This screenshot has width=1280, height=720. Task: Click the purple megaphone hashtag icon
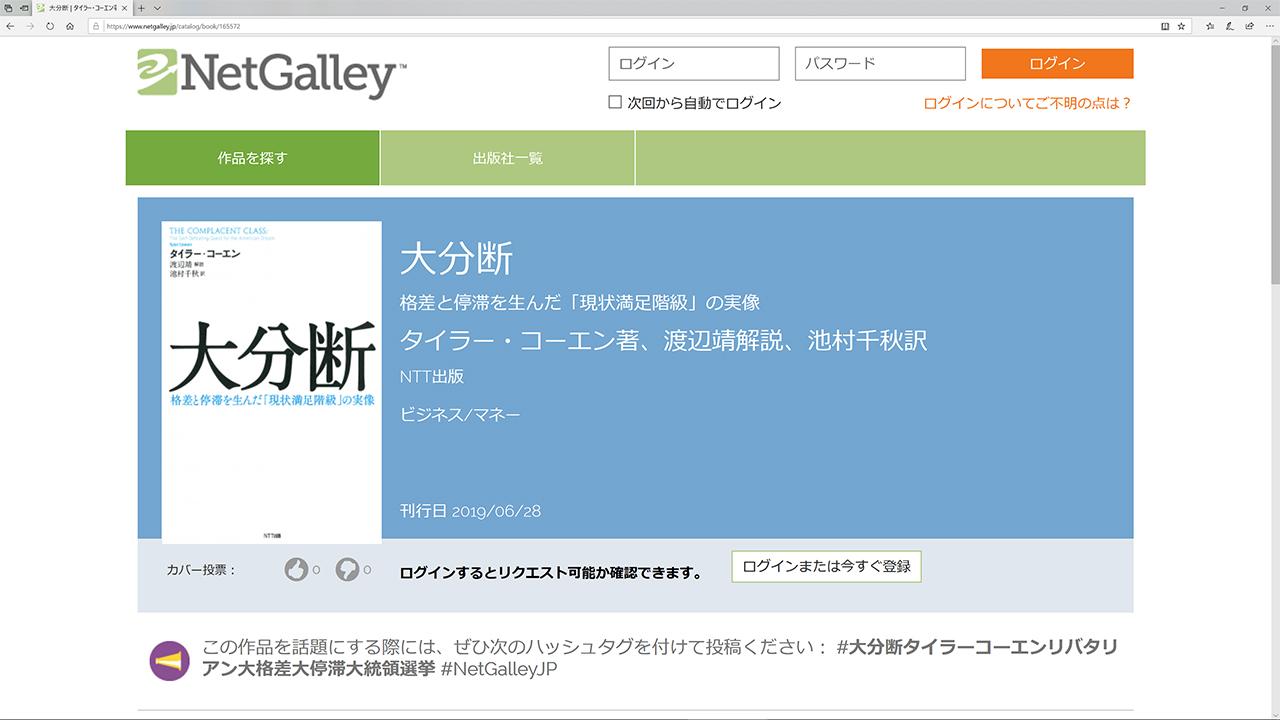[x=169, y=661]
